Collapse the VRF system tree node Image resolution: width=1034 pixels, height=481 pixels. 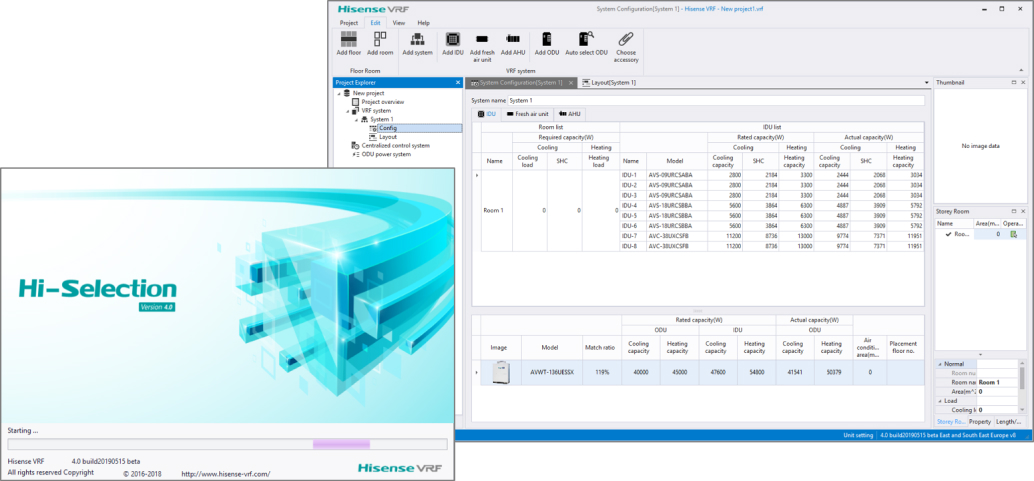point(348,111)
